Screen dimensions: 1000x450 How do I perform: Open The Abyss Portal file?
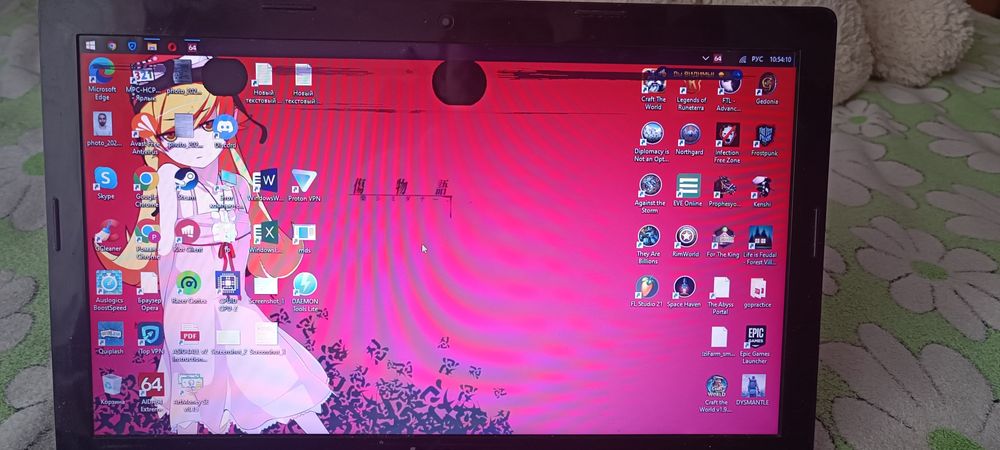click(x=721, y=296)
